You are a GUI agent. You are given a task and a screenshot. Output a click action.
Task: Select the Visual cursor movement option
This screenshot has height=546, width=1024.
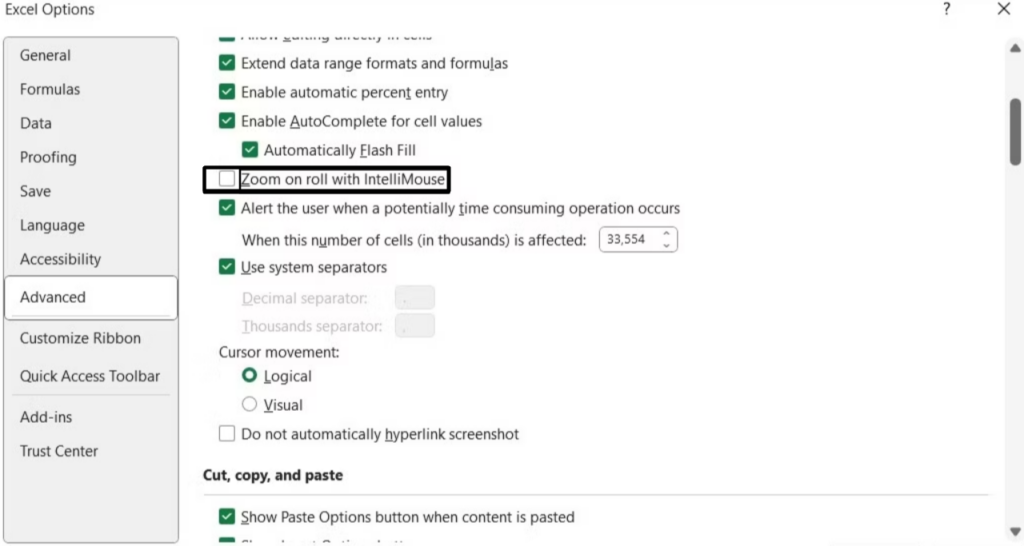[x=250, y=405]
